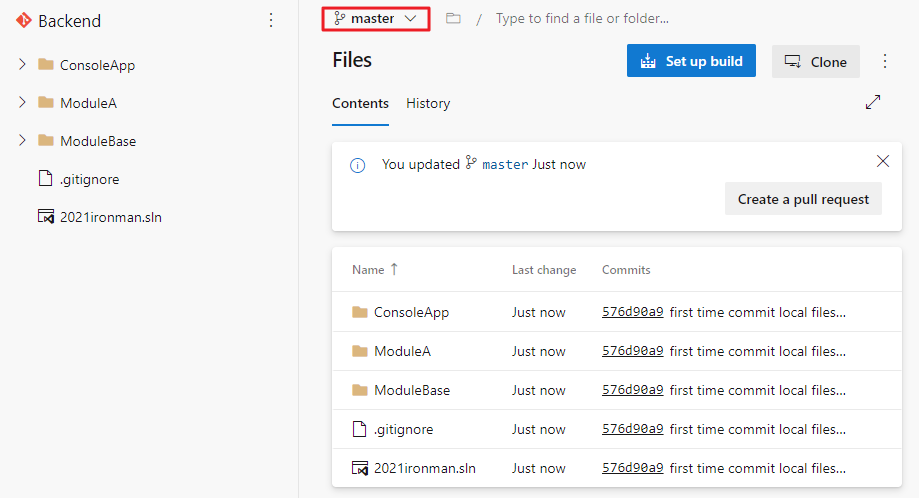919x498 pixels.
Task: Expand the ConsoleApp folder in tree
Action: point(22,65)
